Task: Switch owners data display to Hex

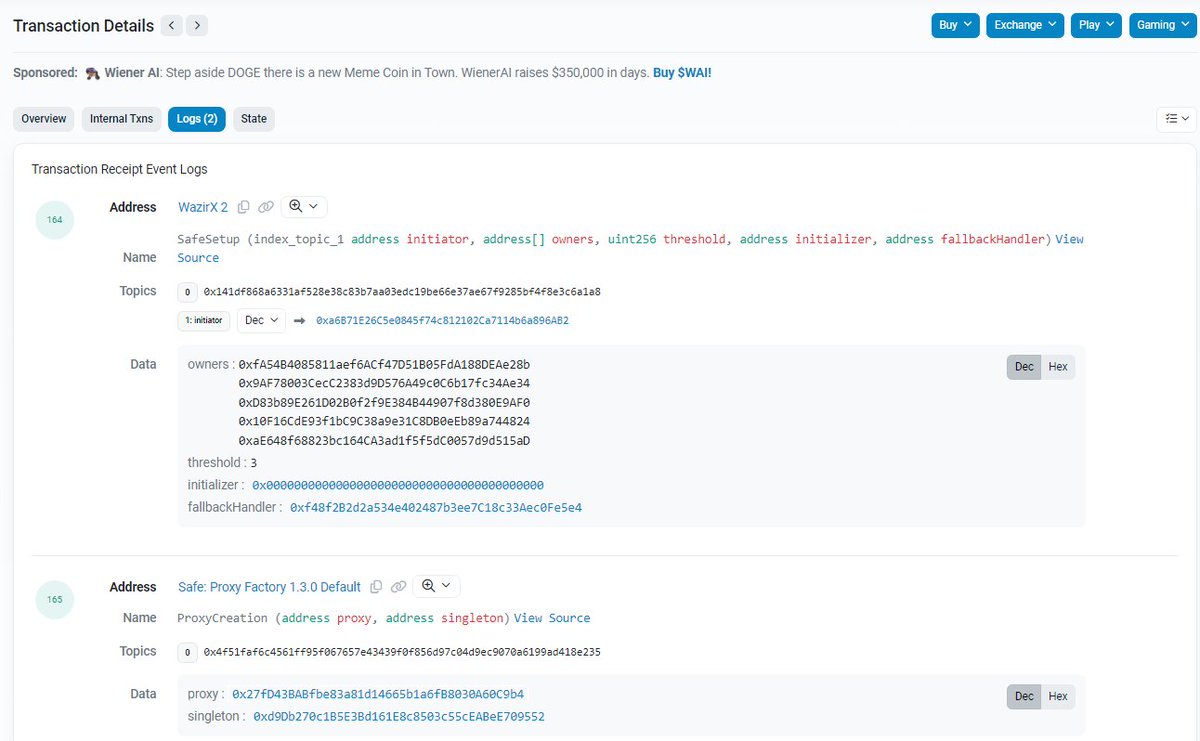Action: pos(1057,366)
